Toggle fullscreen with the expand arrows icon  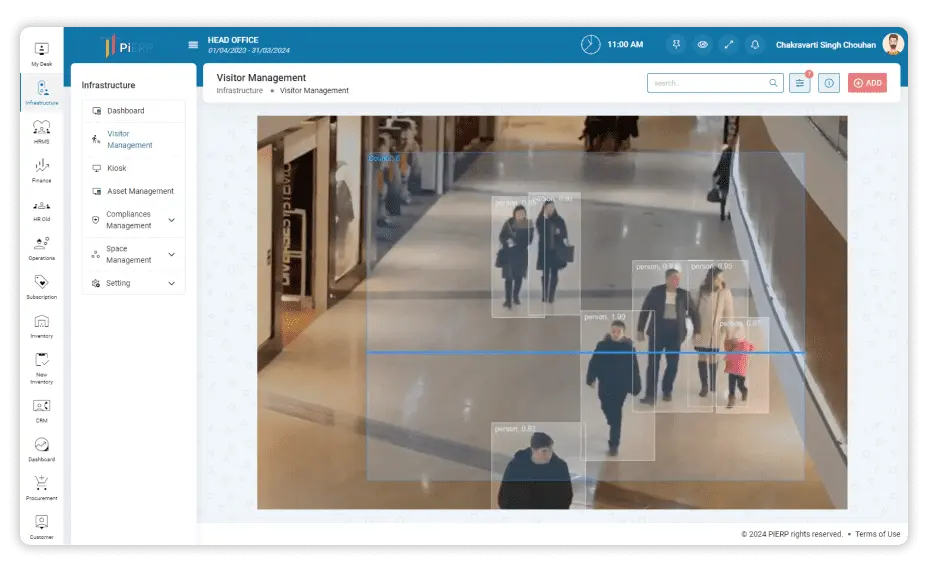coord(729,45)
